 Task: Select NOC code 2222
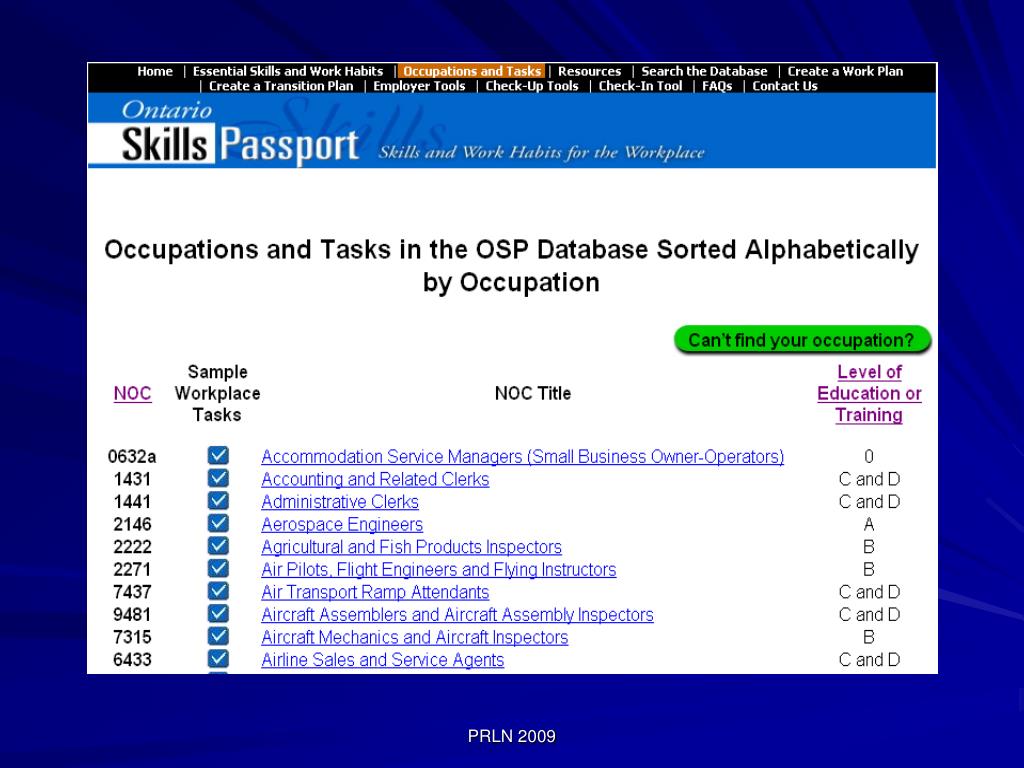tap(132, 547)
